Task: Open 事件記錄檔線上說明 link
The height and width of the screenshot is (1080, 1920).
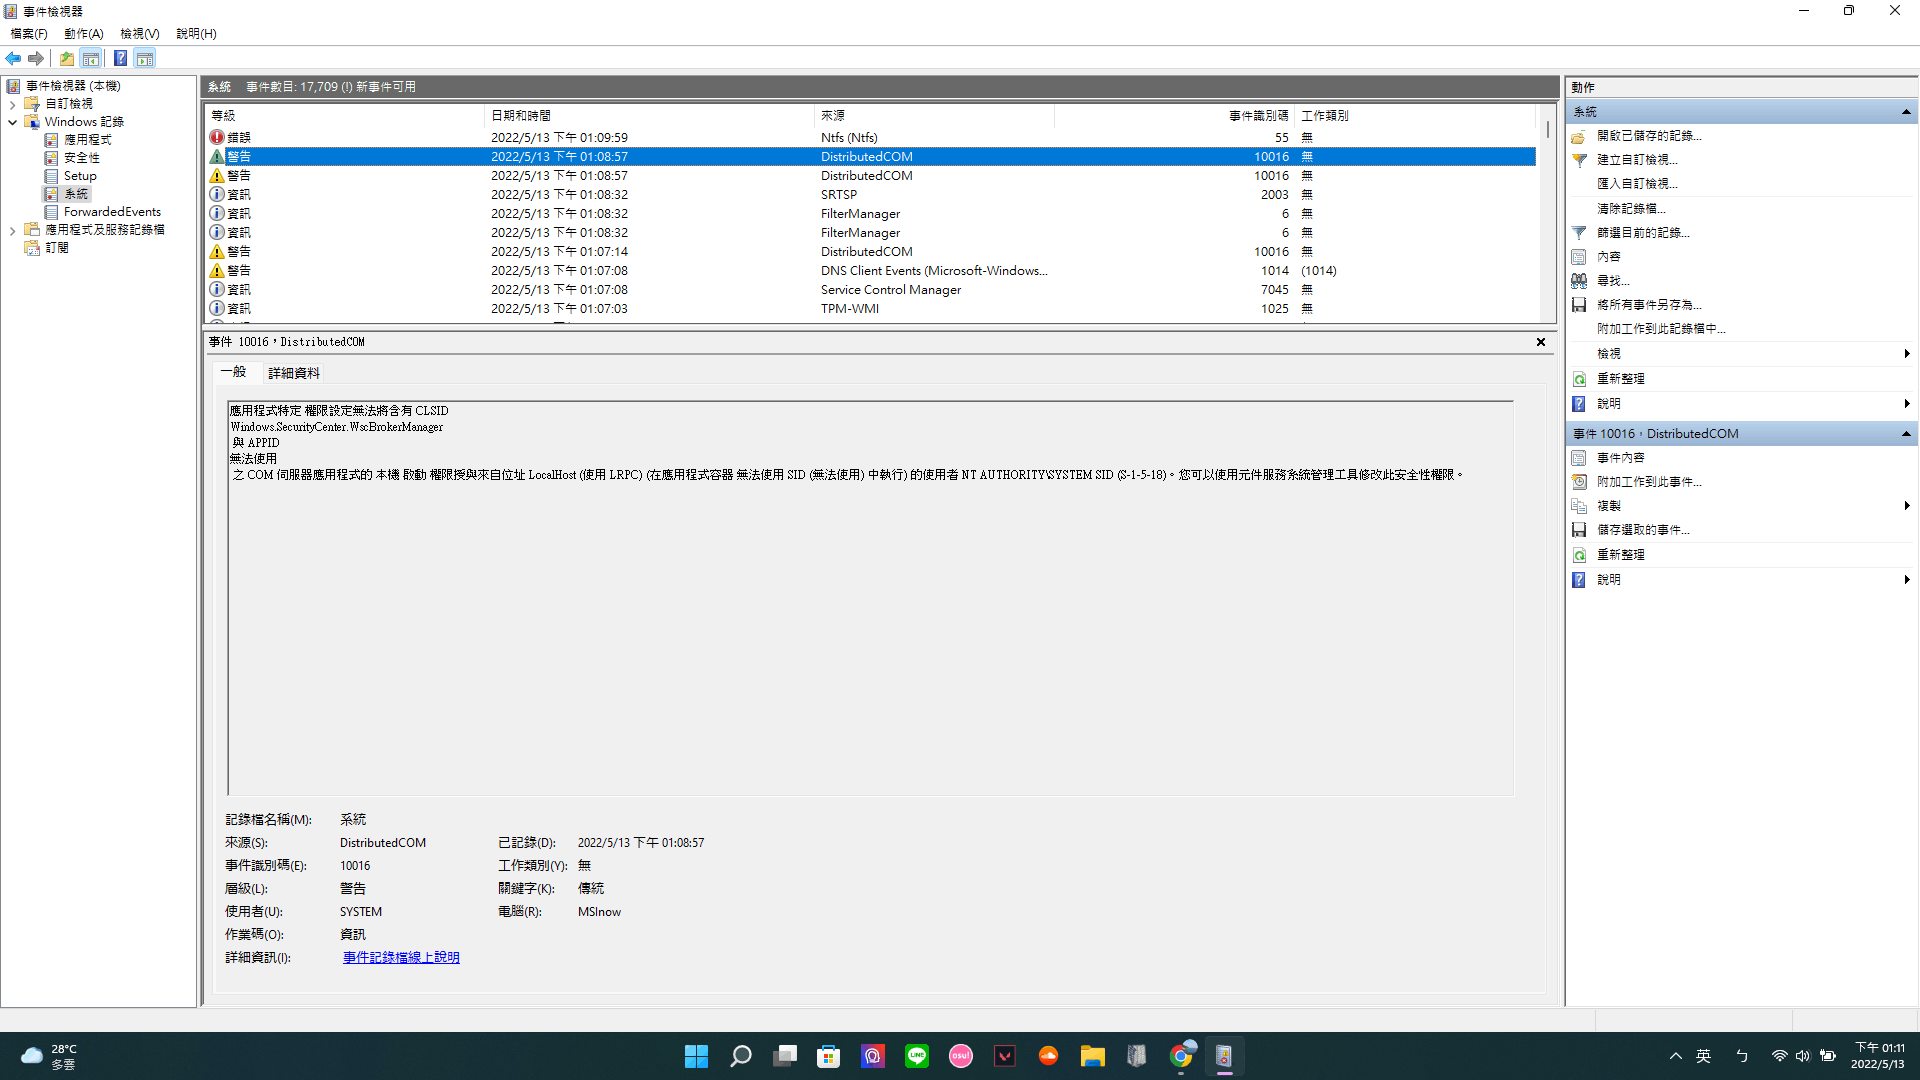Action: (x=401, y=958)
